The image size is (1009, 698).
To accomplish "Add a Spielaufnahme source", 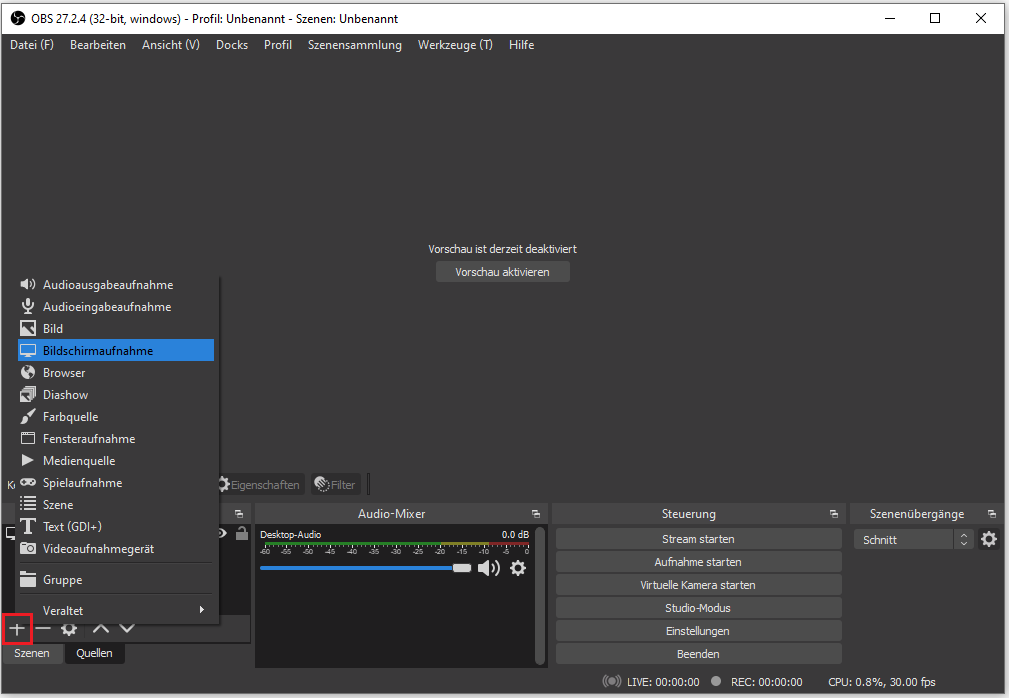I will point(116,482).
